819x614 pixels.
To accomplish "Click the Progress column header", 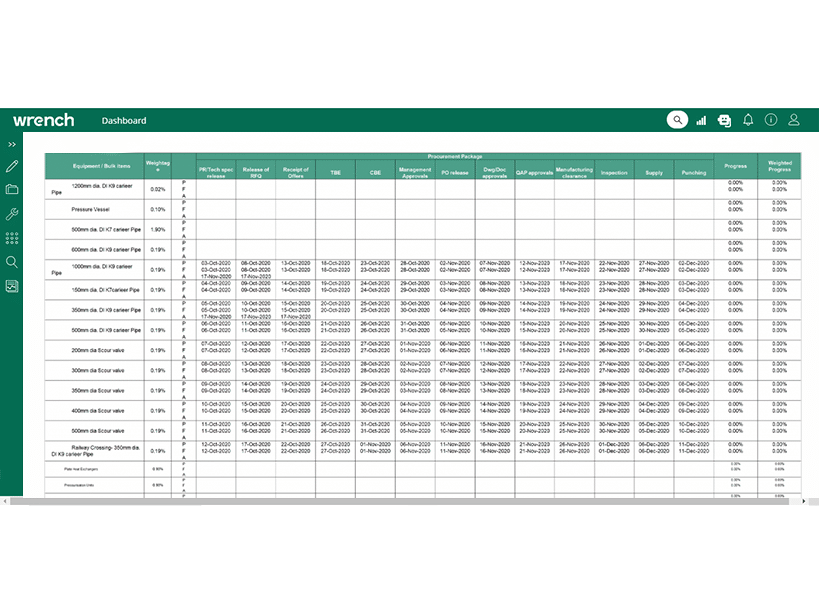I will coord(735,166).
